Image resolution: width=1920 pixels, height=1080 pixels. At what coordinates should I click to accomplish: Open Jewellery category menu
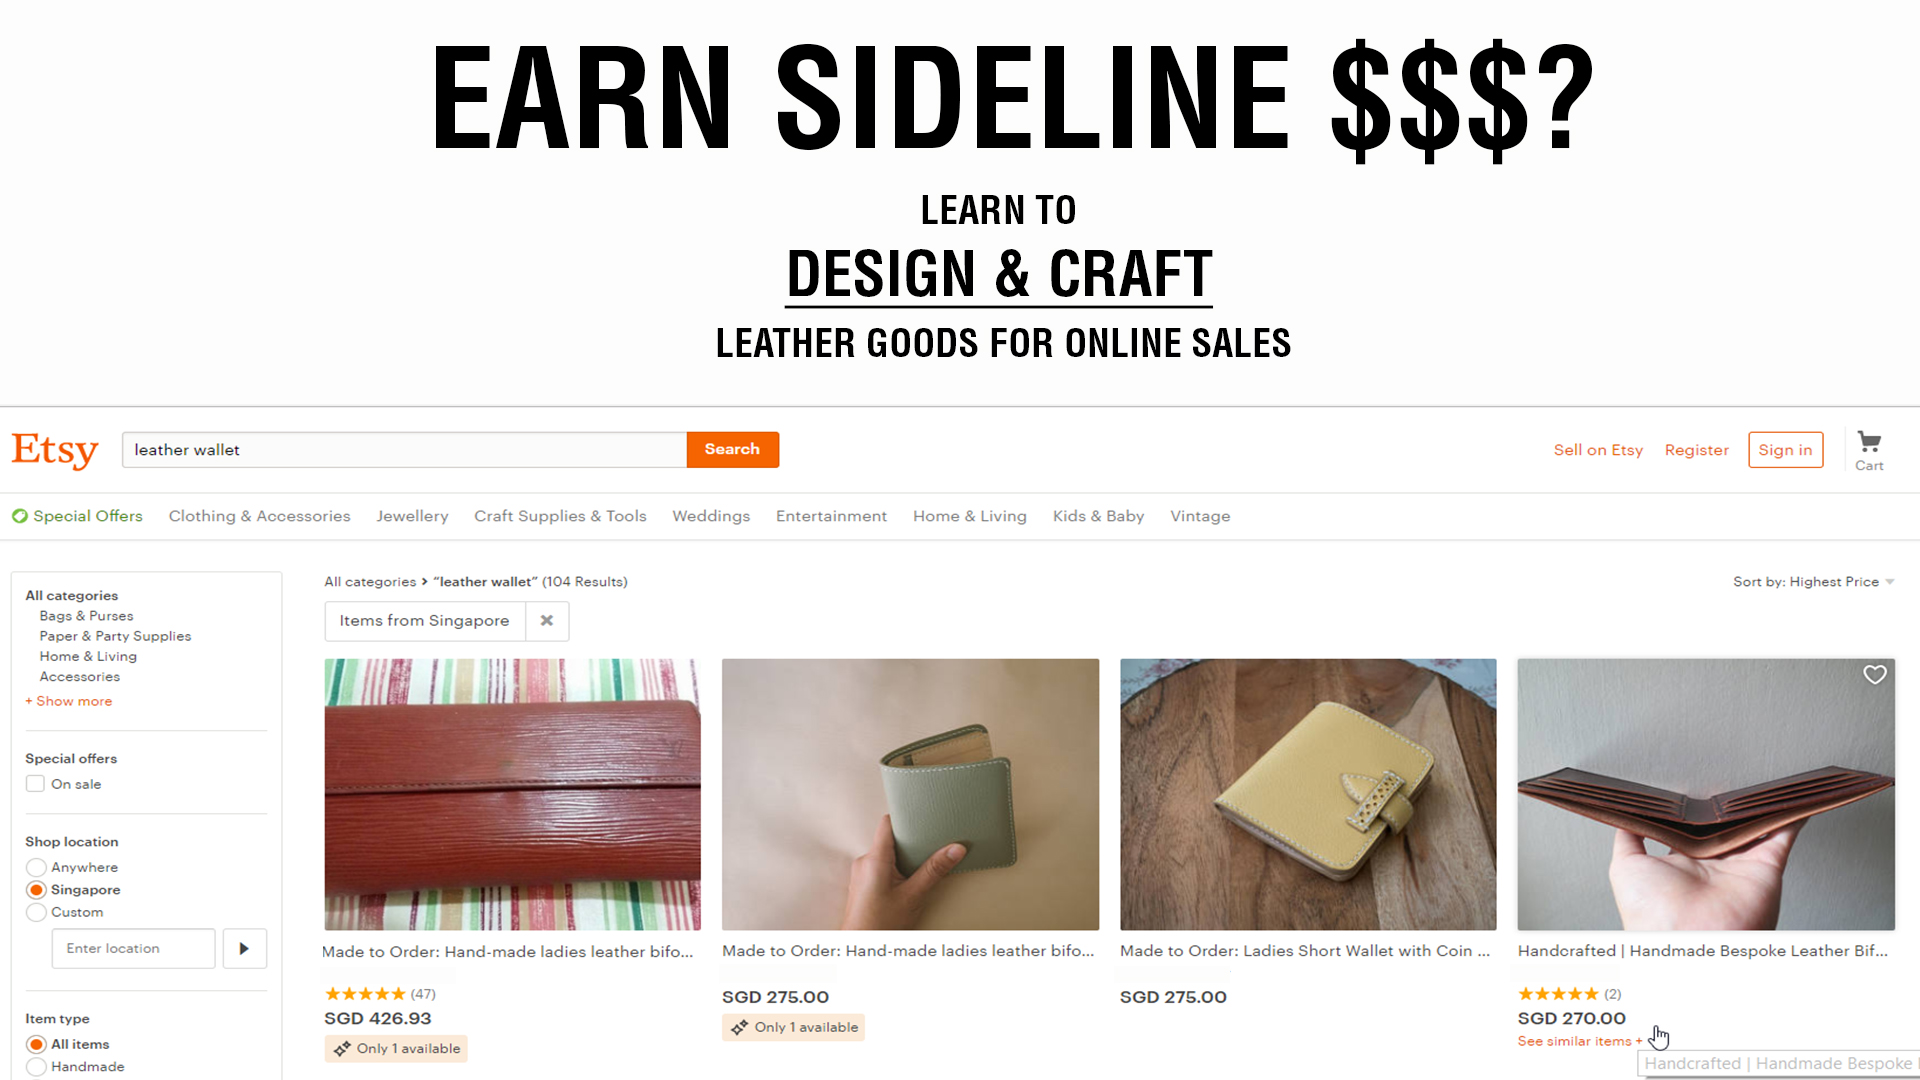pos(412,516)
